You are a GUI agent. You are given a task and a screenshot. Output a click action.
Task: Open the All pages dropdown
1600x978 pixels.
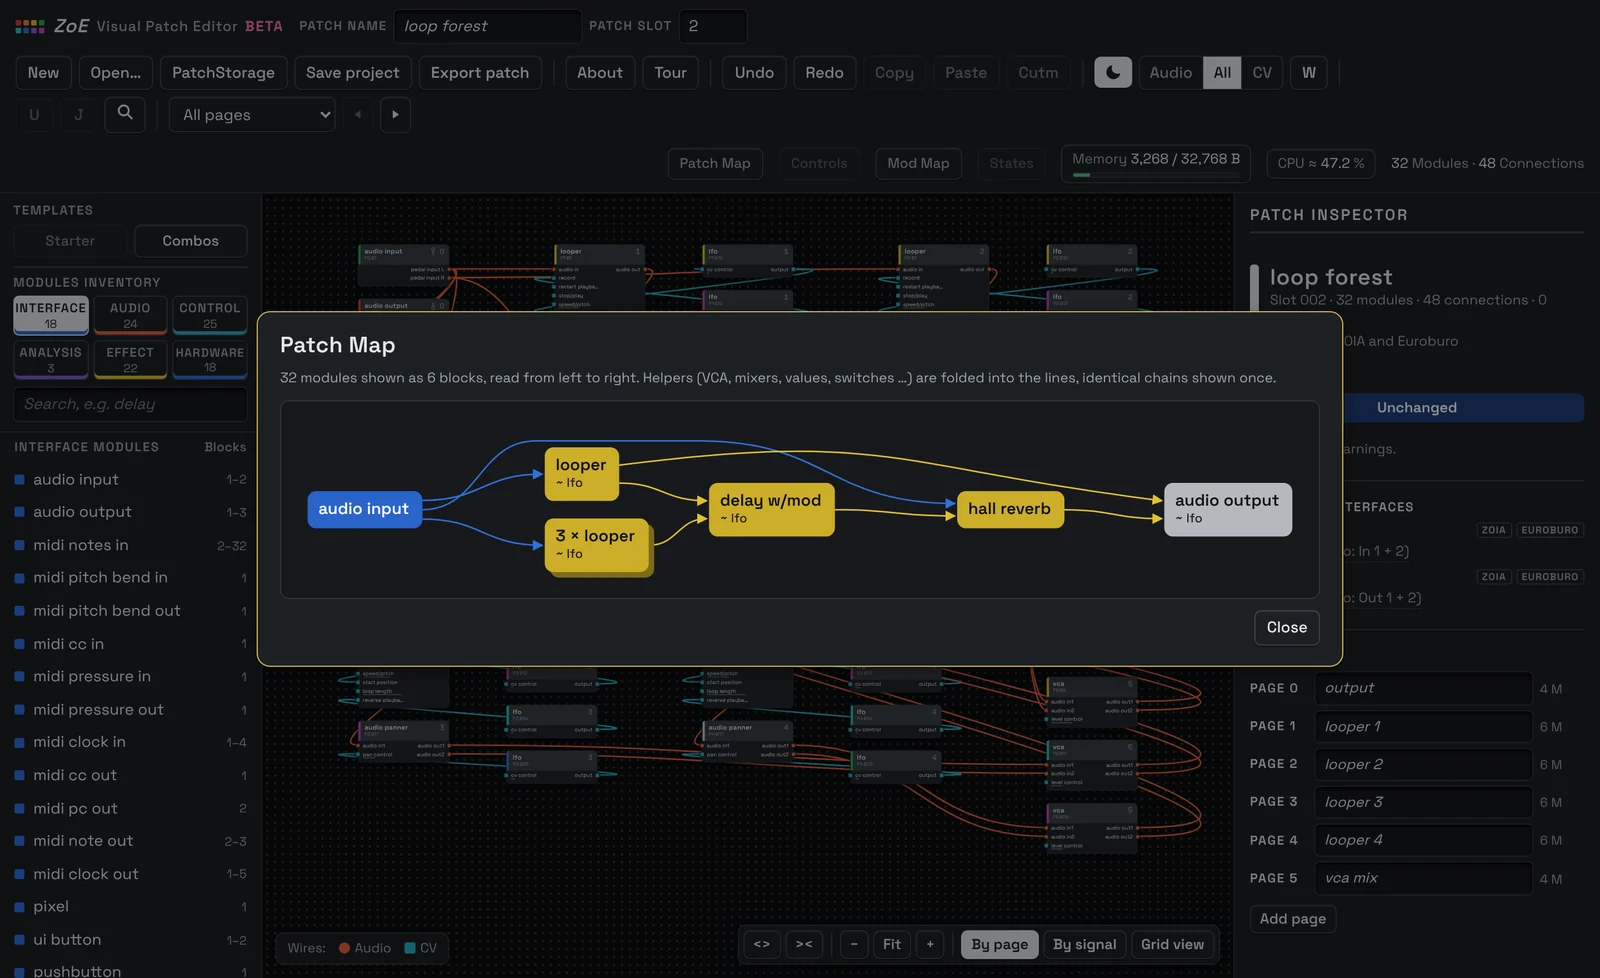tap(252, 114)
